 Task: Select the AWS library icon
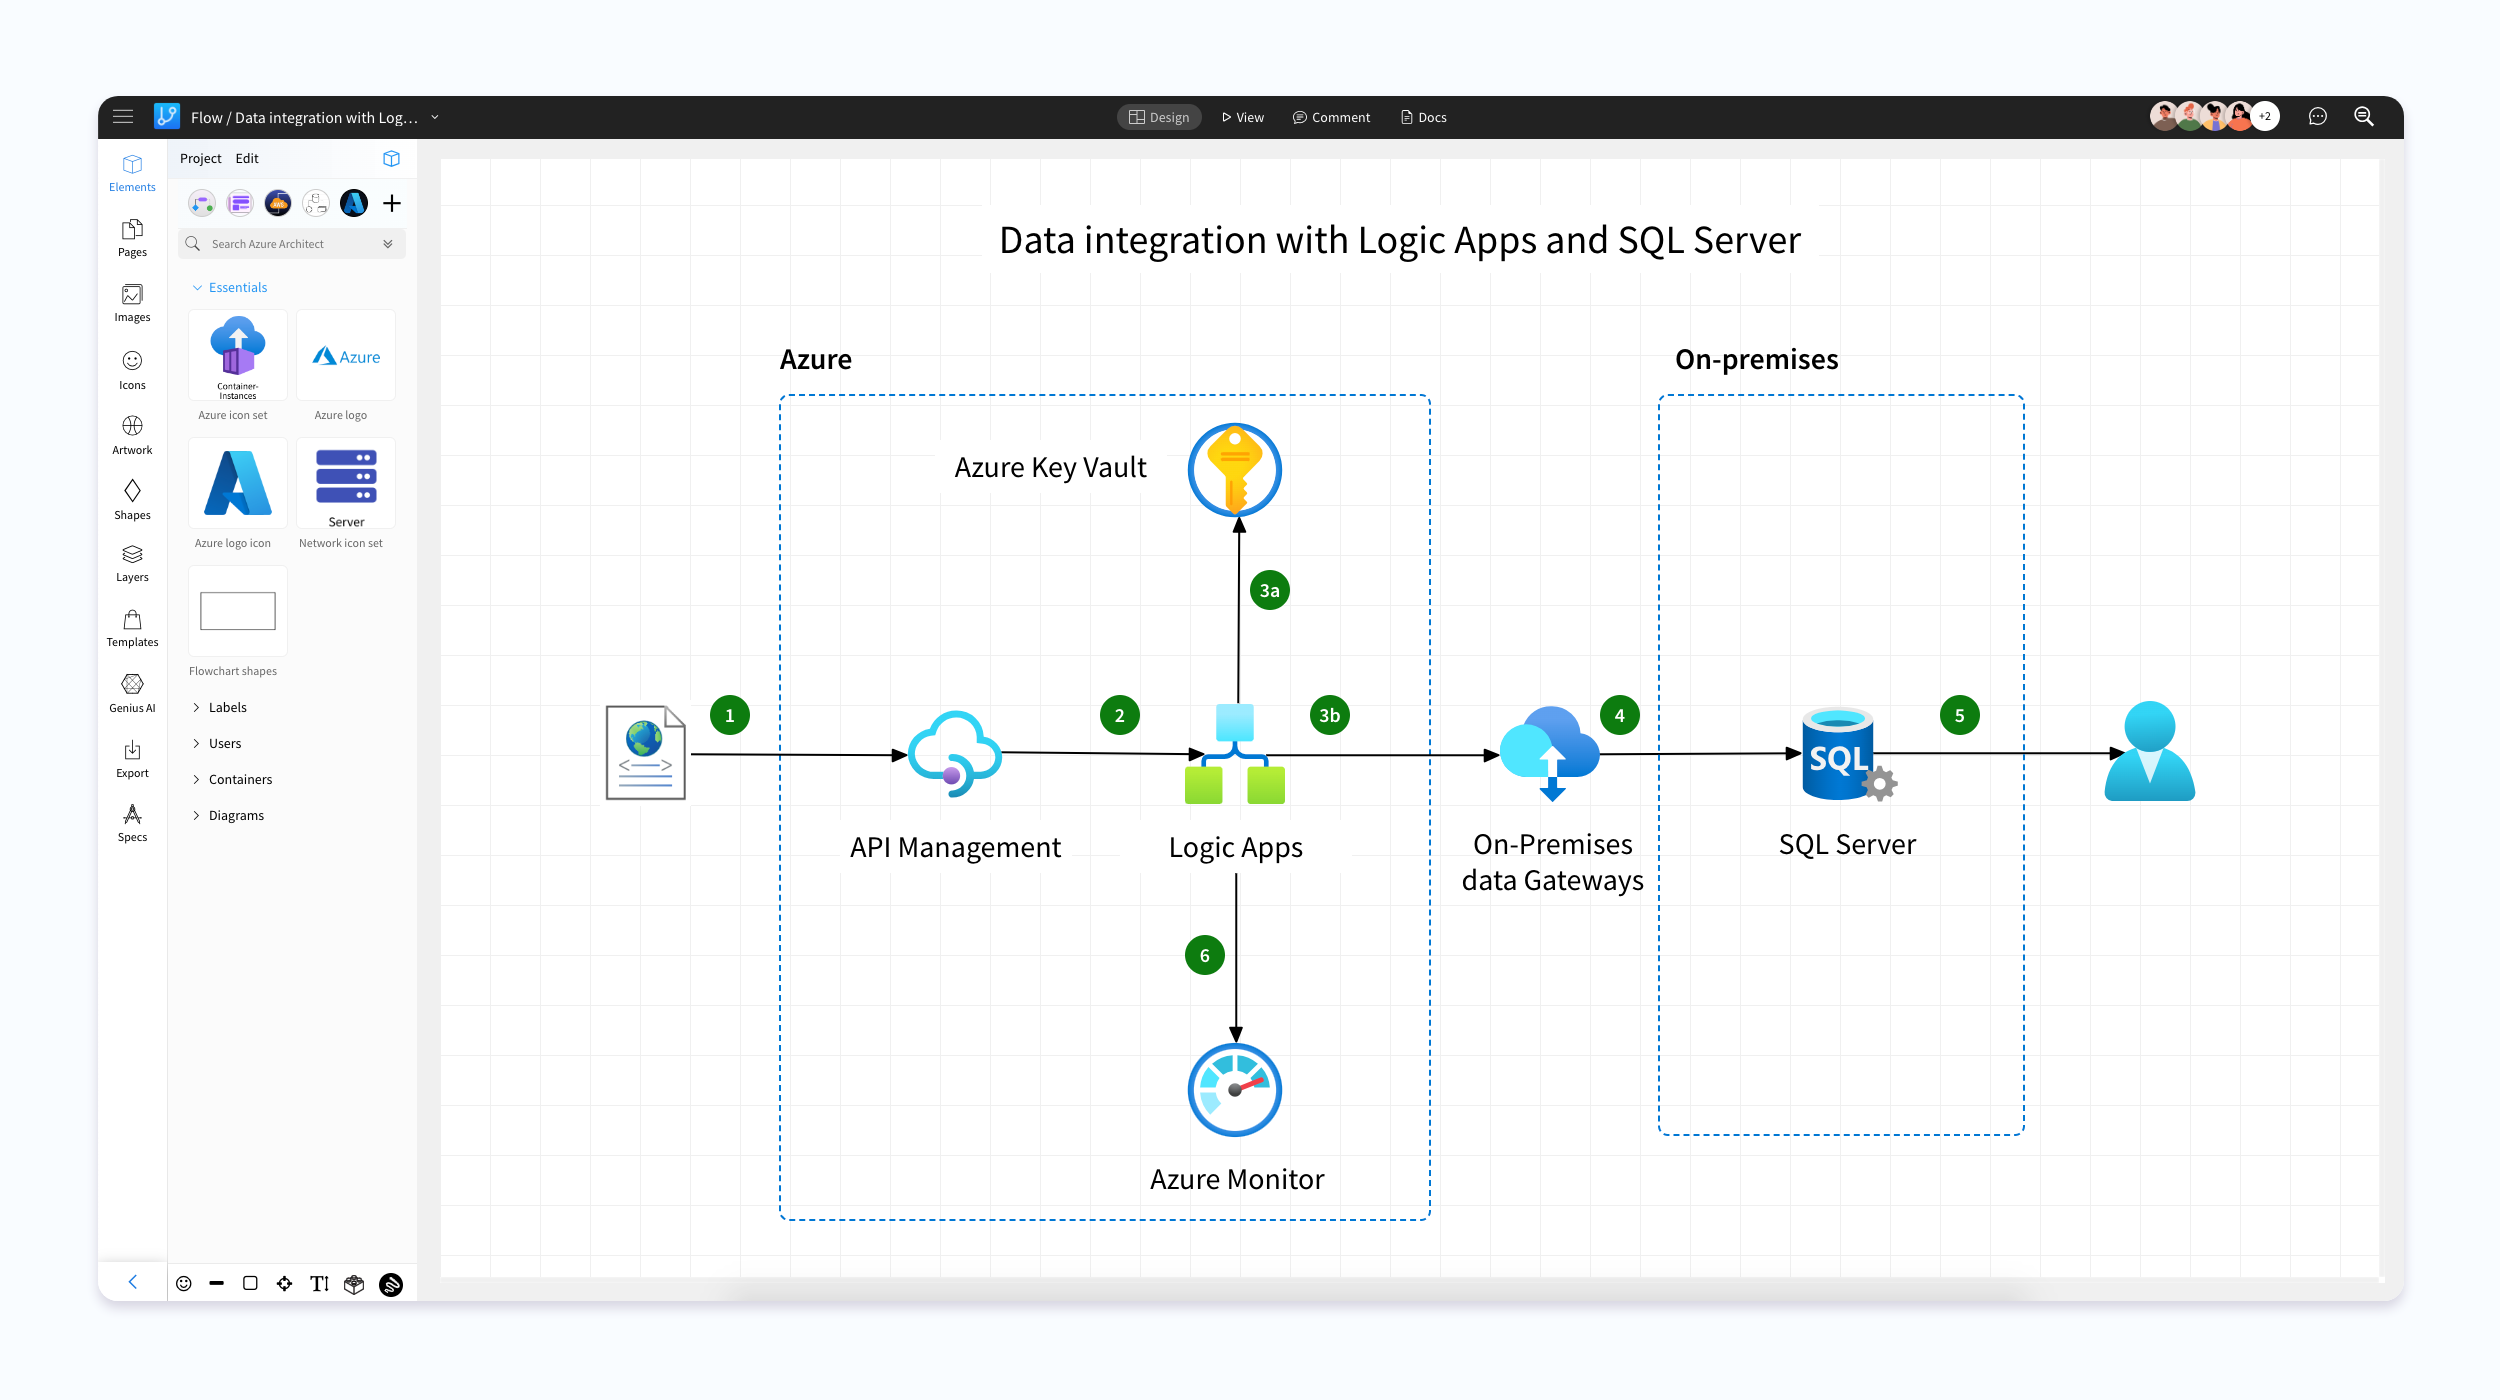(278, 203)
